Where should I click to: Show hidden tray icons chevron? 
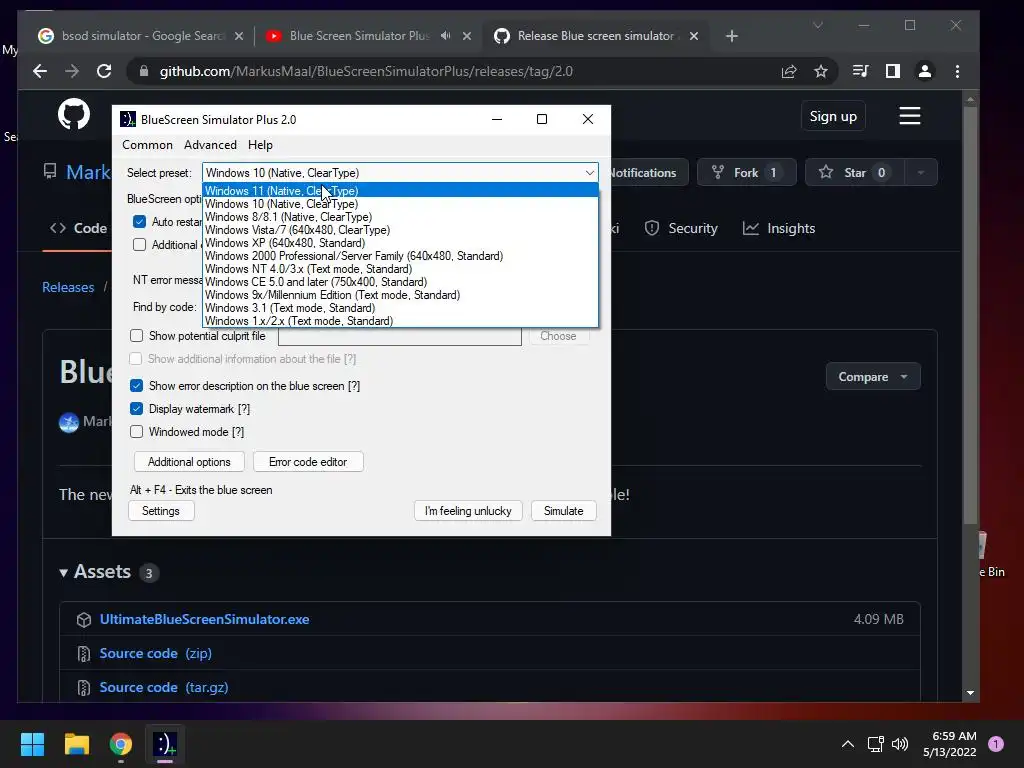point(848,744)
